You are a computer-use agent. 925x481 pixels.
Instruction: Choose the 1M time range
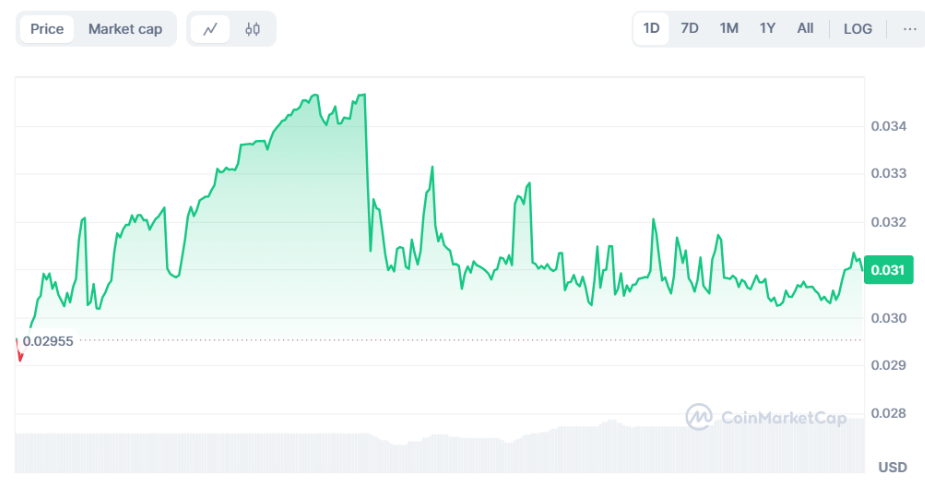click(x=728, y=29)
